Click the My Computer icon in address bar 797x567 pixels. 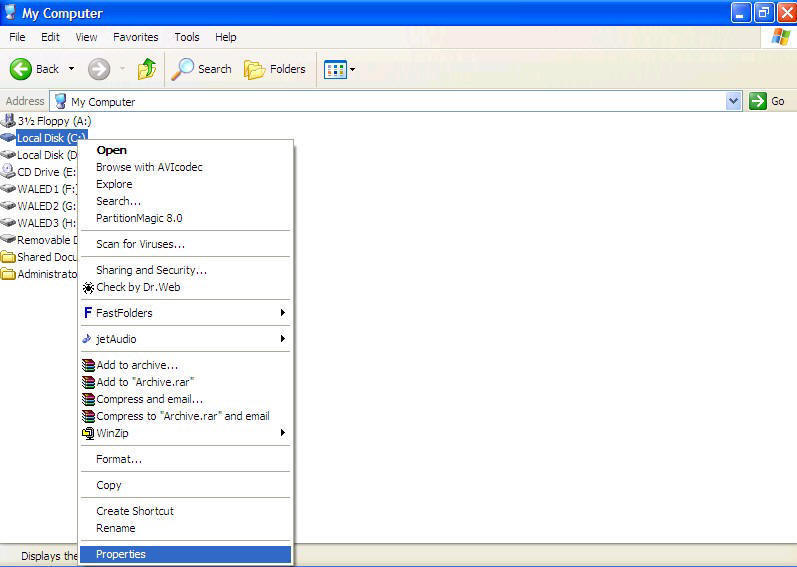point(60,101)
